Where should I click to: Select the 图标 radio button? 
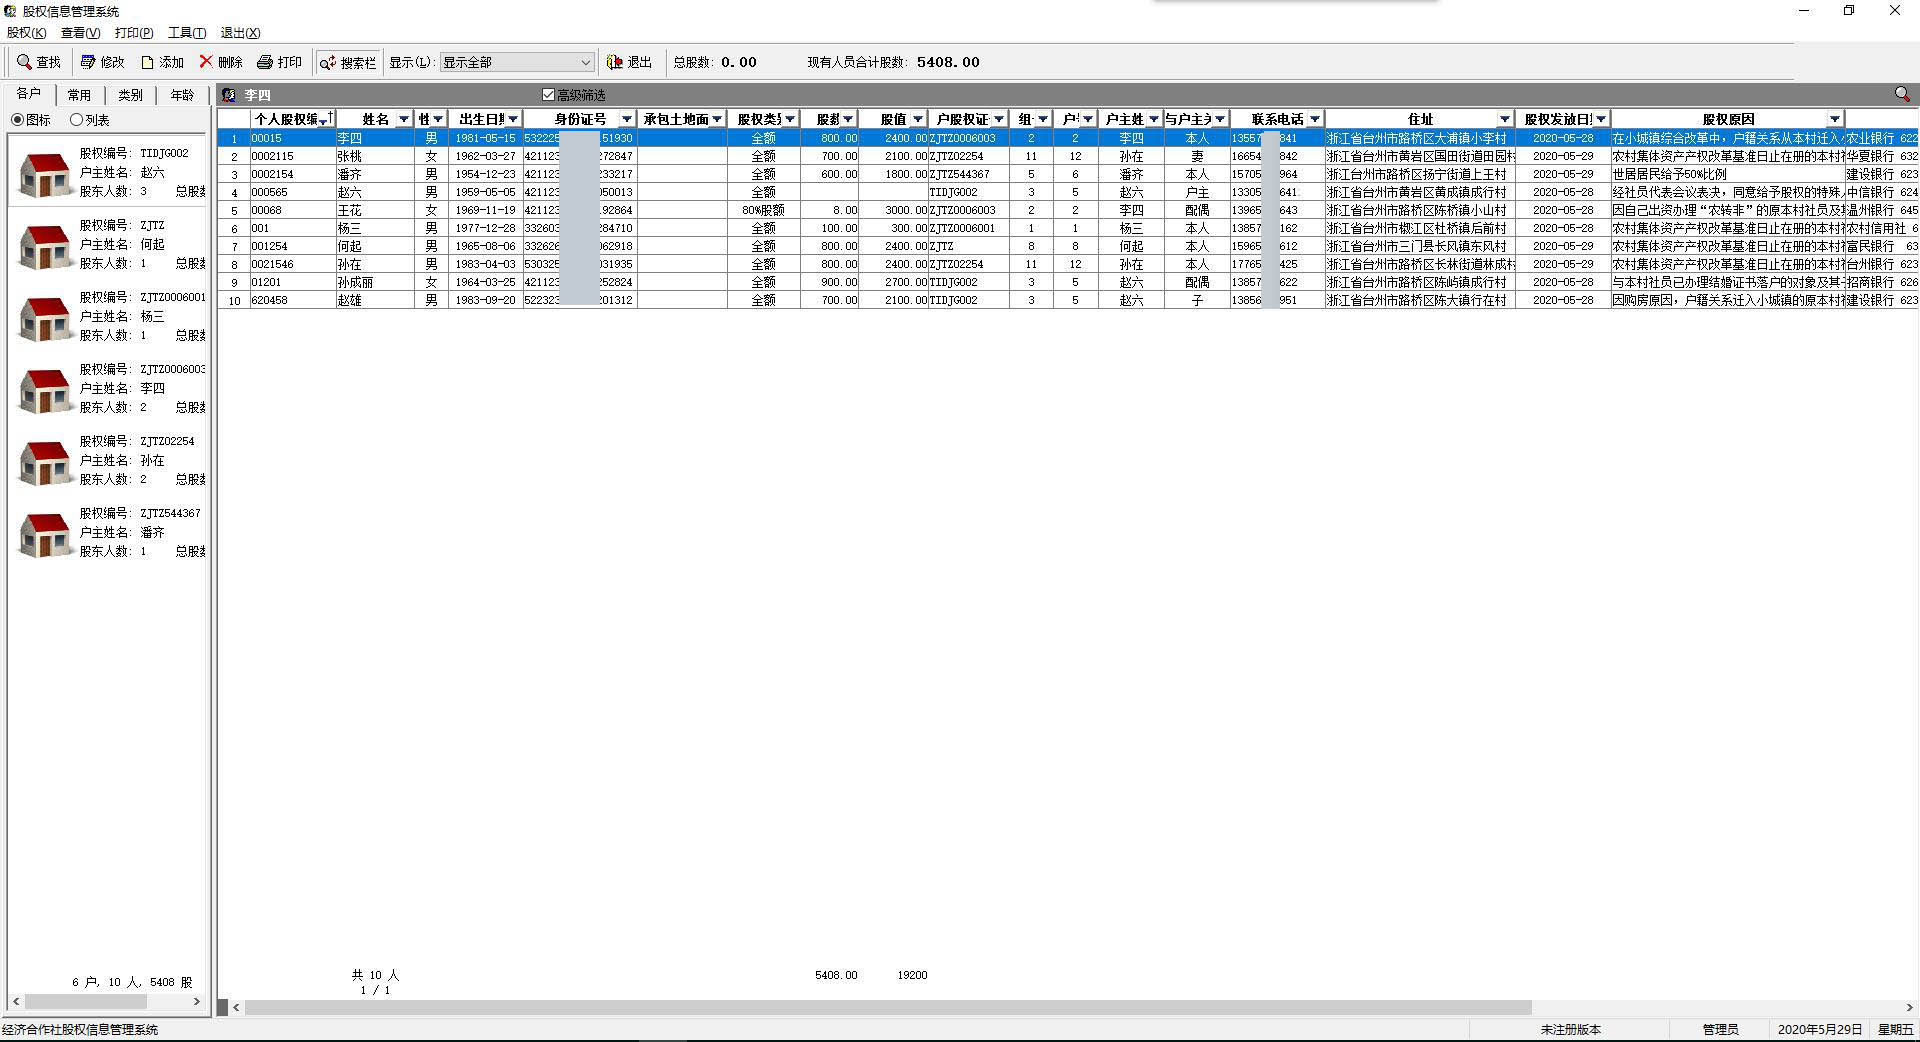pos(18,120)
